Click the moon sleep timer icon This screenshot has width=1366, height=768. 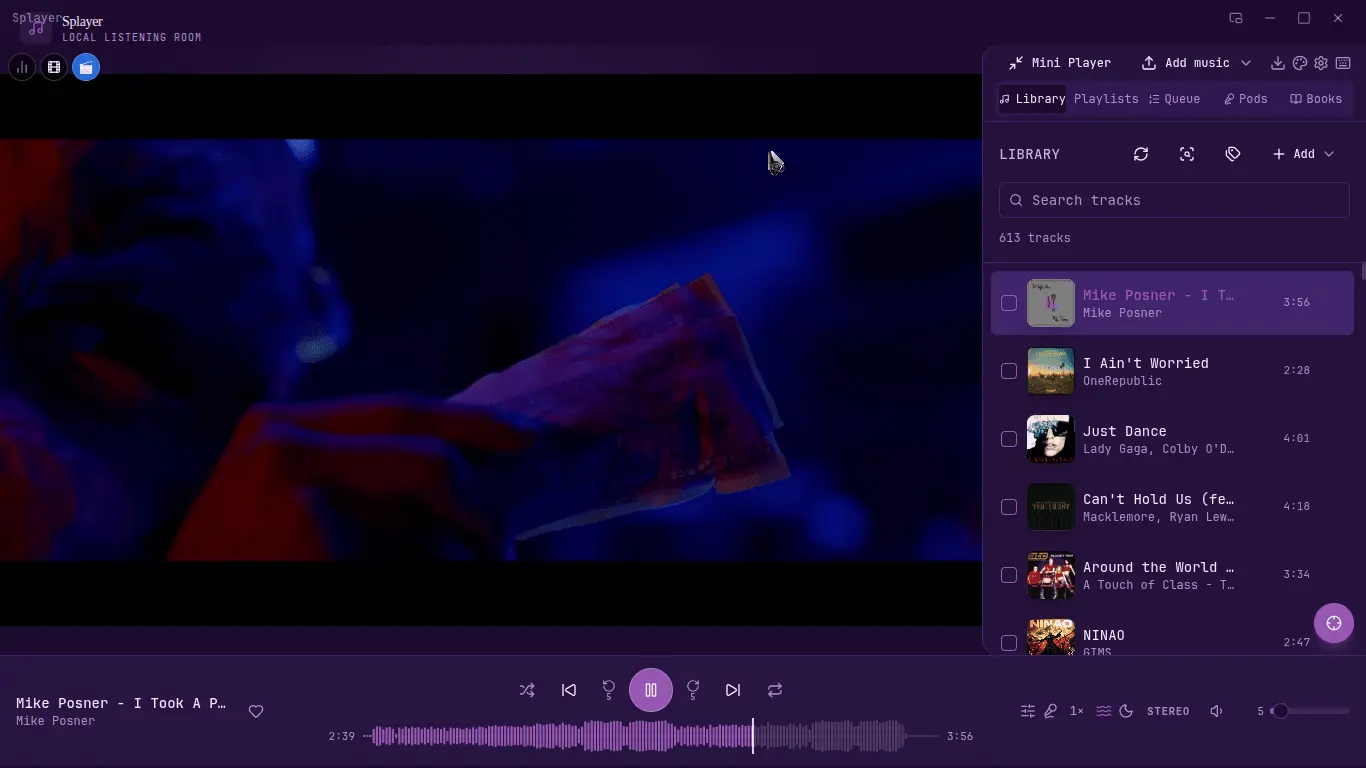[1126, 711]
